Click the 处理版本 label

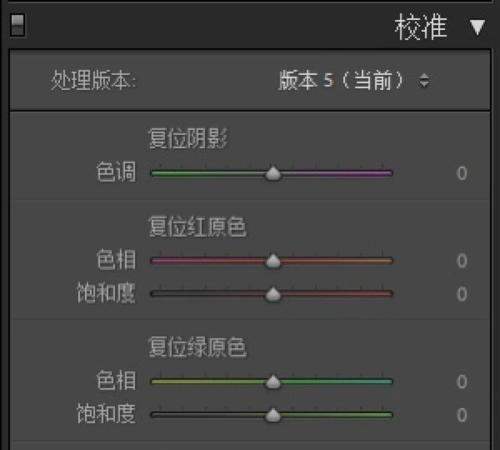point(93,80)
